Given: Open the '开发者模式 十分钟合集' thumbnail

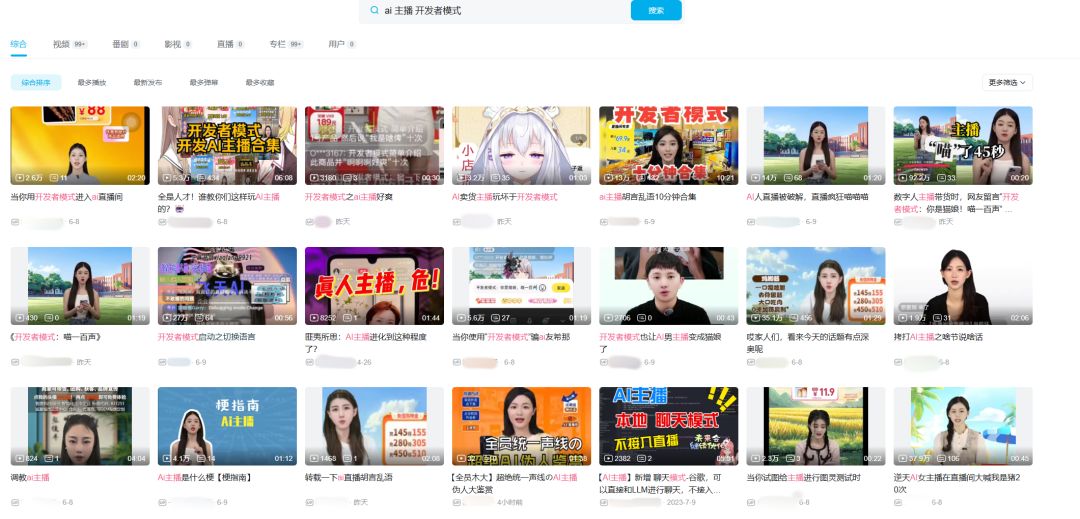Looking at the screenshot, I should click(669, 145).
